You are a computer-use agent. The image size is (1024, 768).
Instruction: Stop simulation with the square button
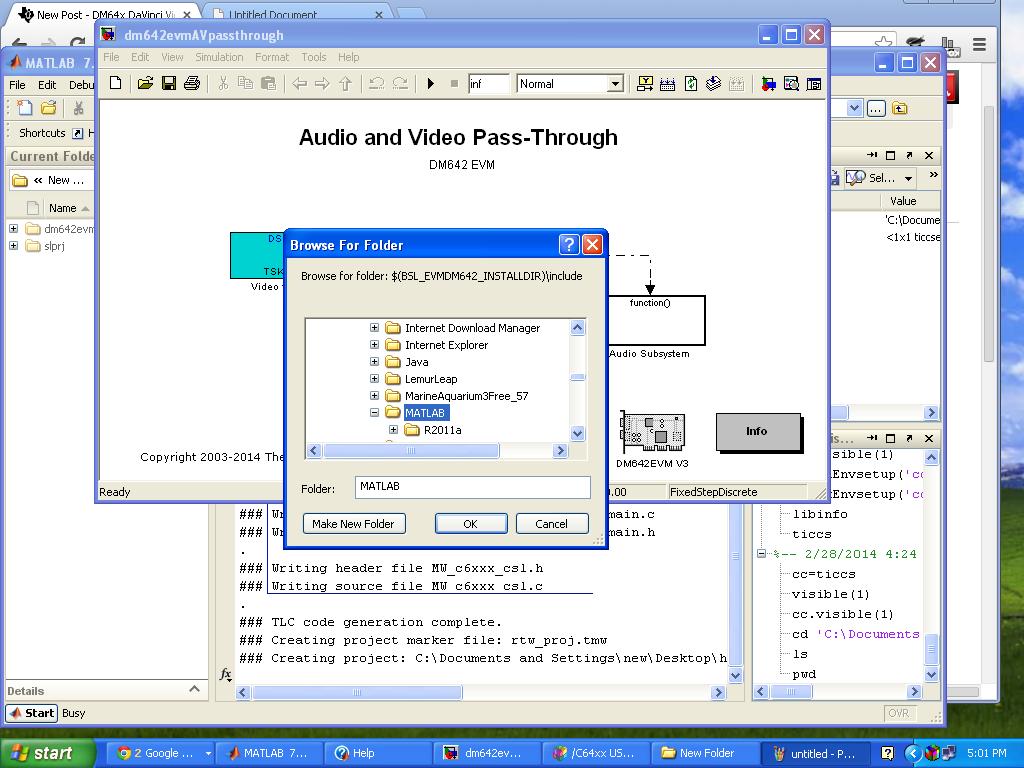(454, 84)
